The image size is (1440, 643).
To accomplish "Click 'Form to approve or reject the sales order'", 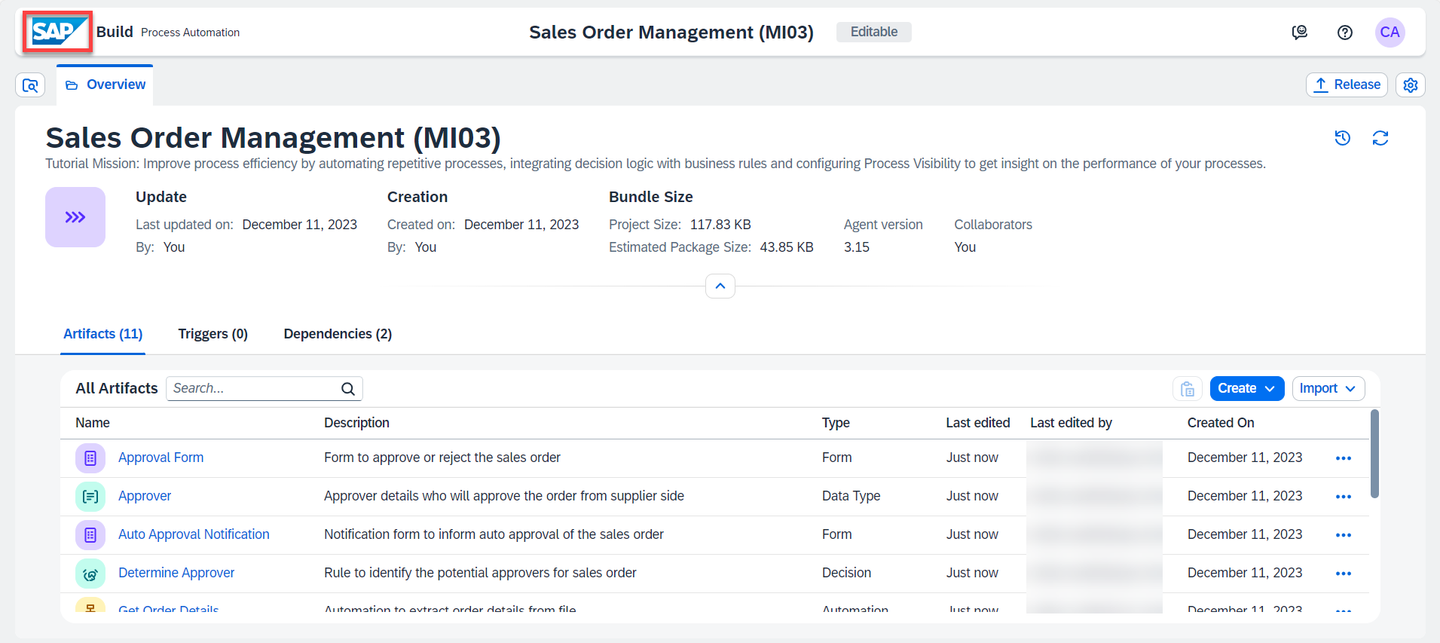I will pos(442,458).
